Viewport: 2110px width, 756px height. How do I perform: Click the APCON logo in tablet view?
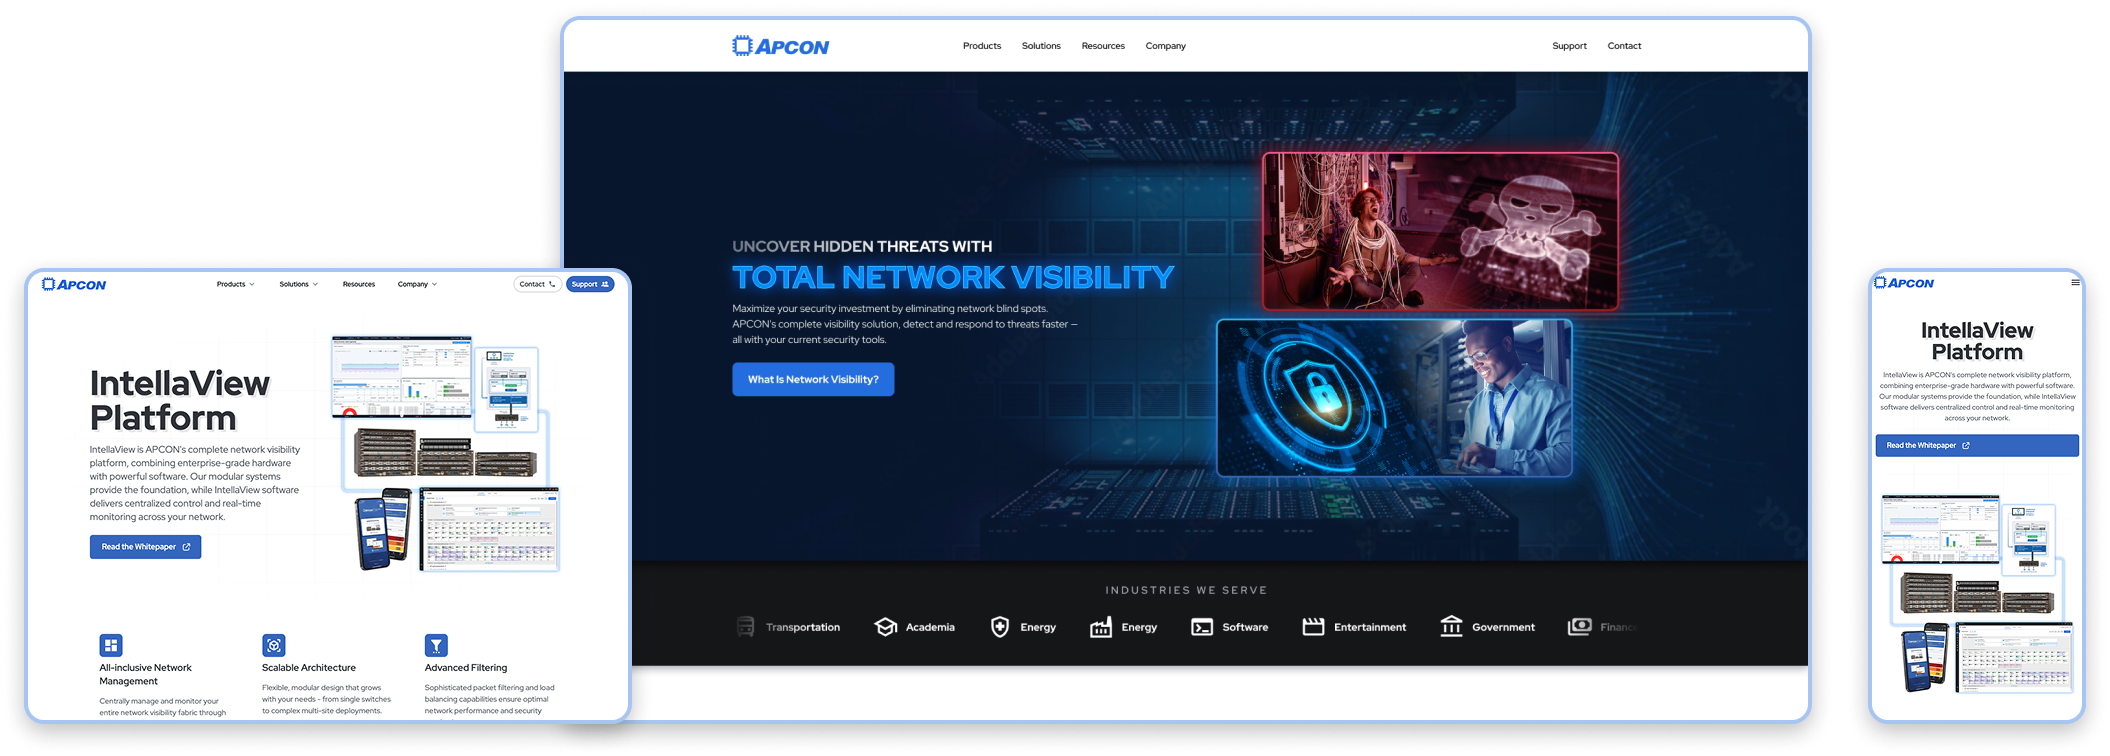click(x=74, y=285)
